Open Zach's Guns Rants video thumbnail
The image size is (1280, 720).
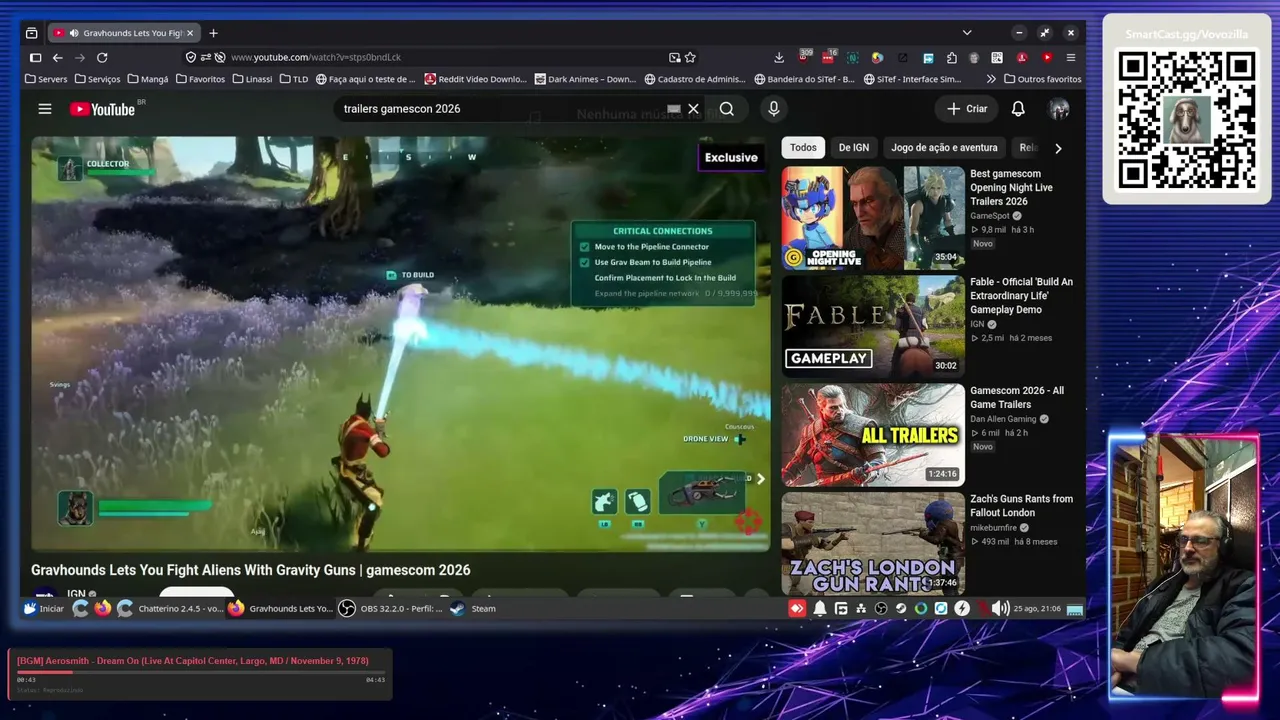pos(873,543)
